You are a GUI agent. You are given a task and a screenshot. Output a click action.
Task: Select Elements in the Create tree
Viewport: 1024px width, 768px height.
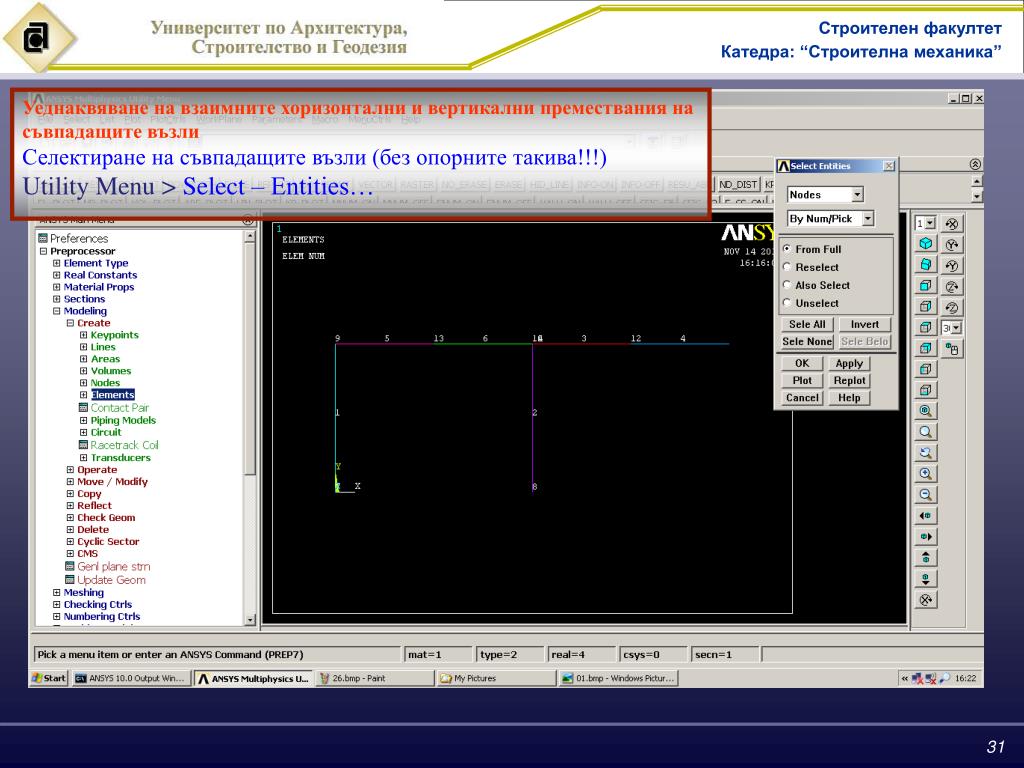(x=113, y=394)
